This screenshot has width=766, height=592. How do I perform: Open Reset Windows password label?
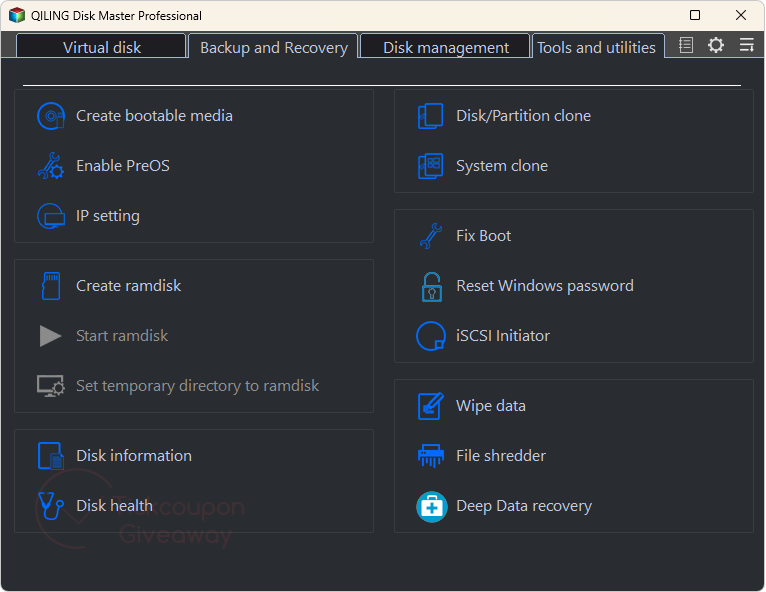click(545, 286)
